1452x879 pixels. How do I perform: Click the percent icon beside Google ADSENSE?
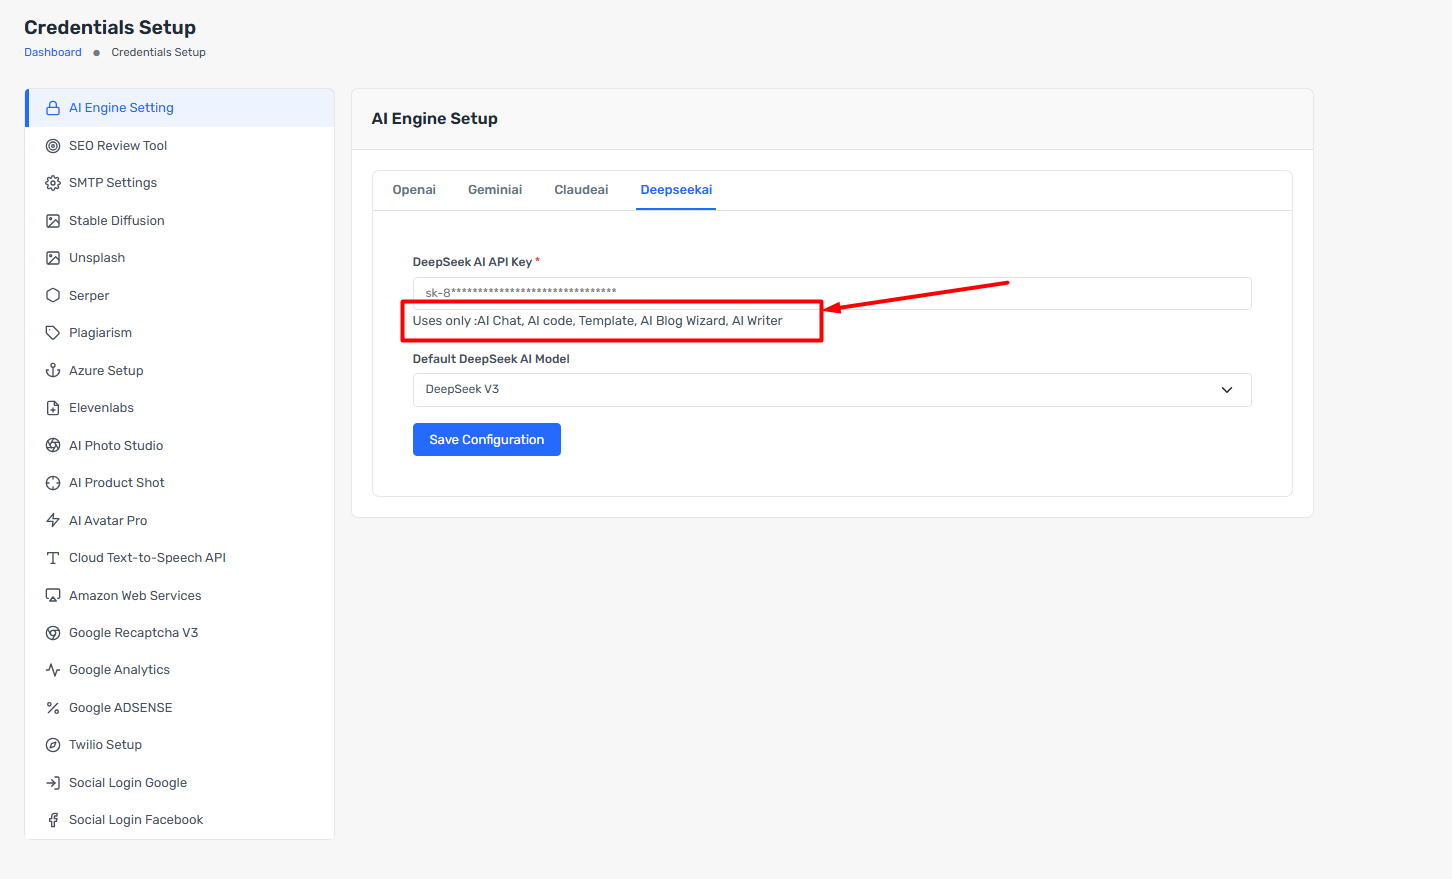[53, 708]
